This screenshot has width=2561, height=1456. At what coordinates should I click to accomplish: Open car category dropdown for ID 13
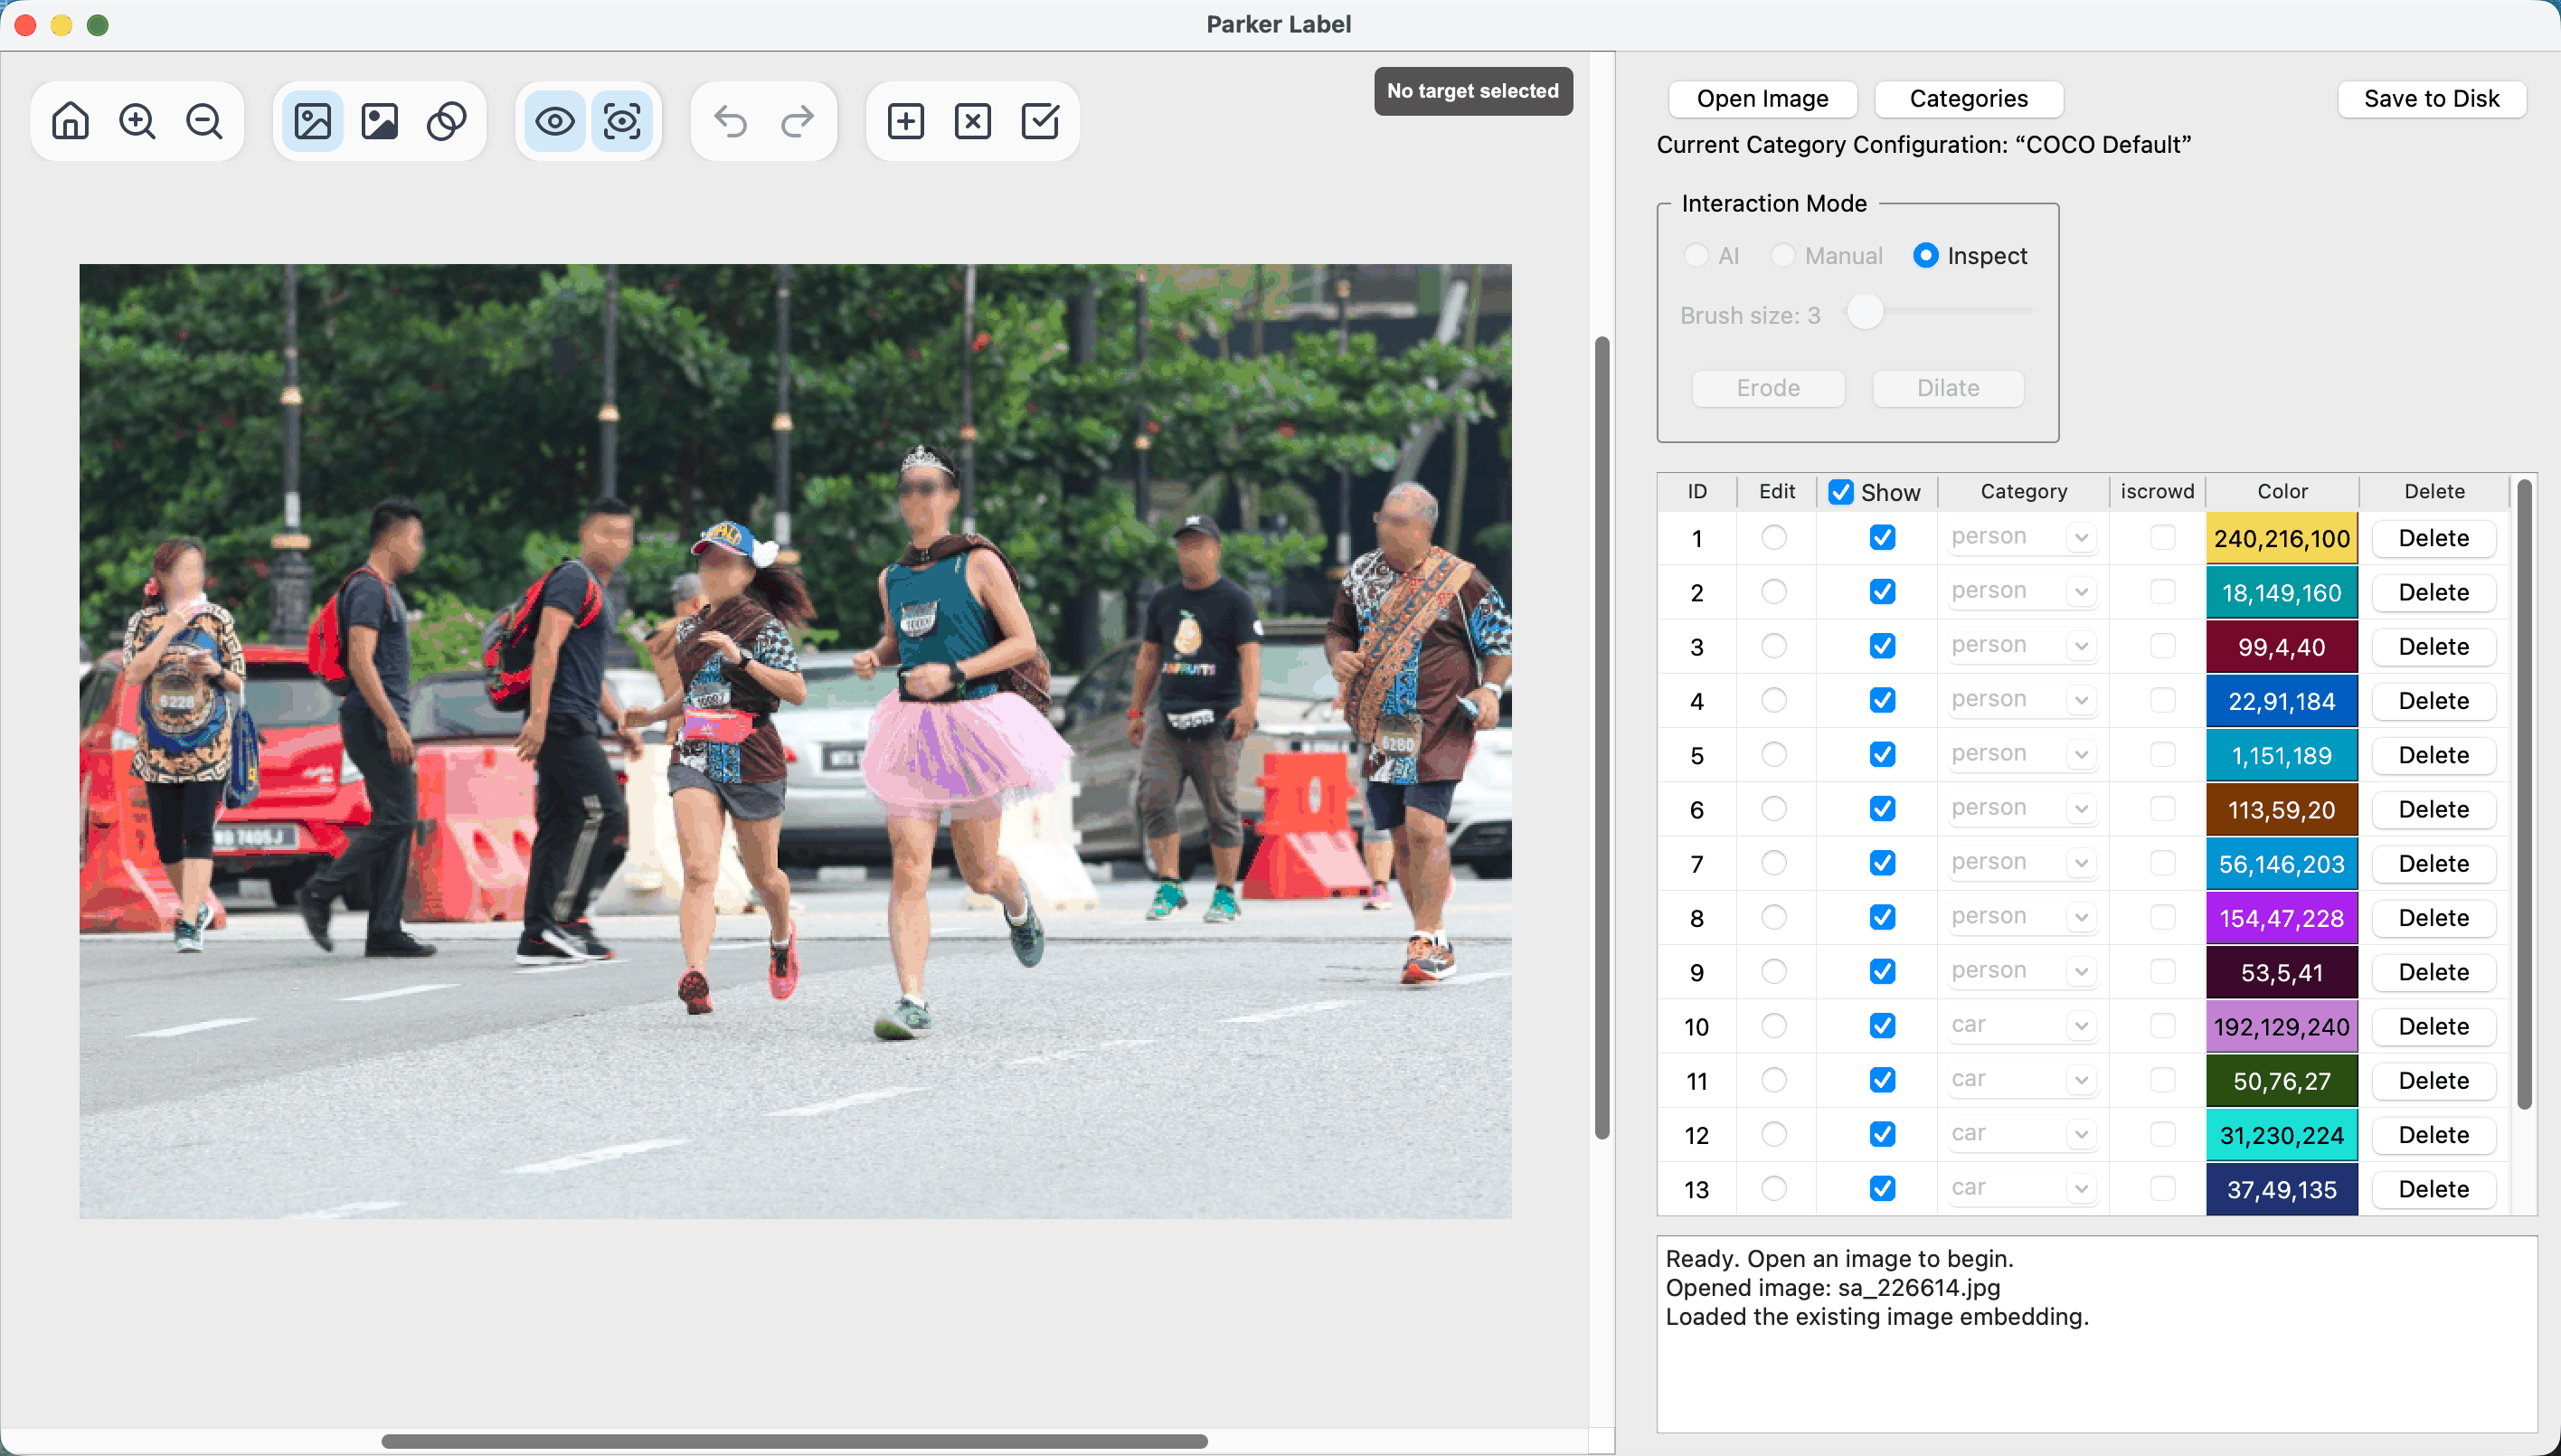pos(2021,1189)
